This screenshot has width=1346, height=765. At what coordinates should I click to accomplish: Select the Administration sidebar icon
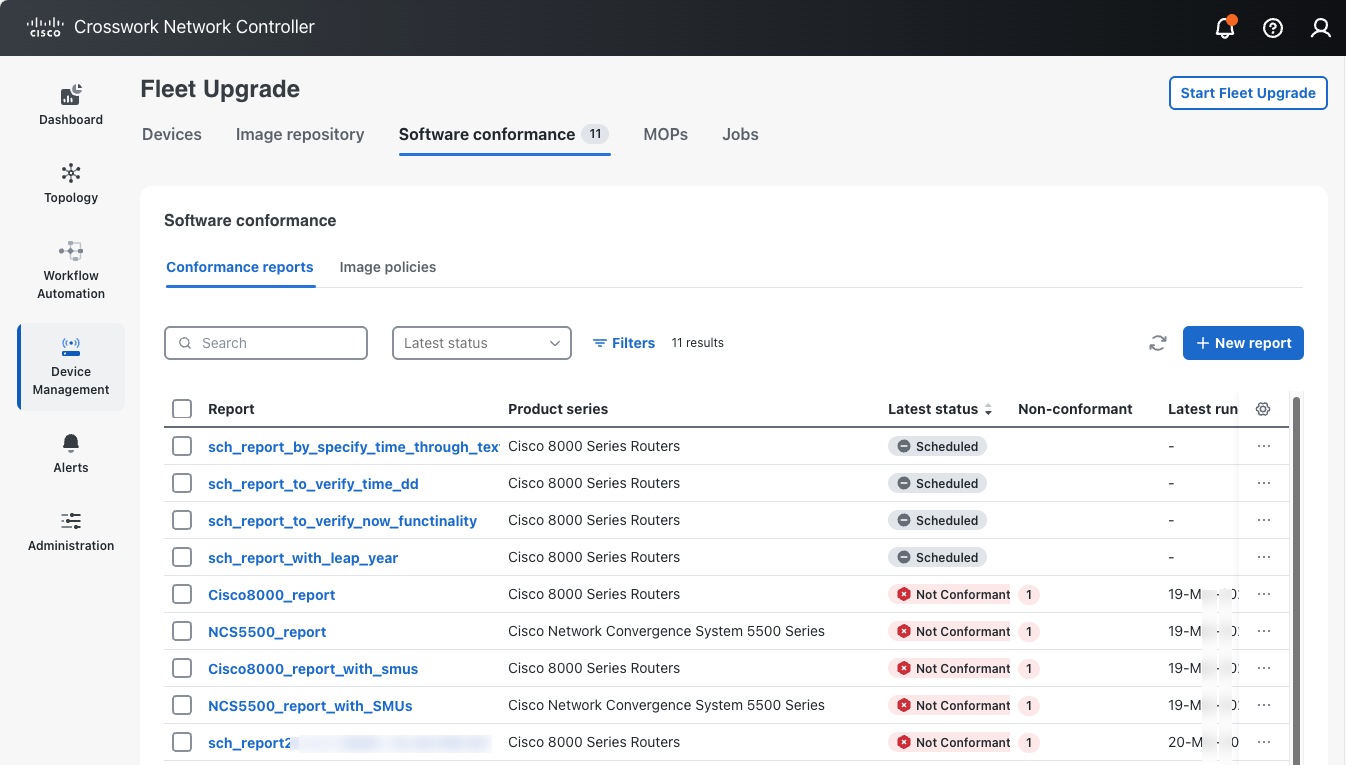point(70,531)
